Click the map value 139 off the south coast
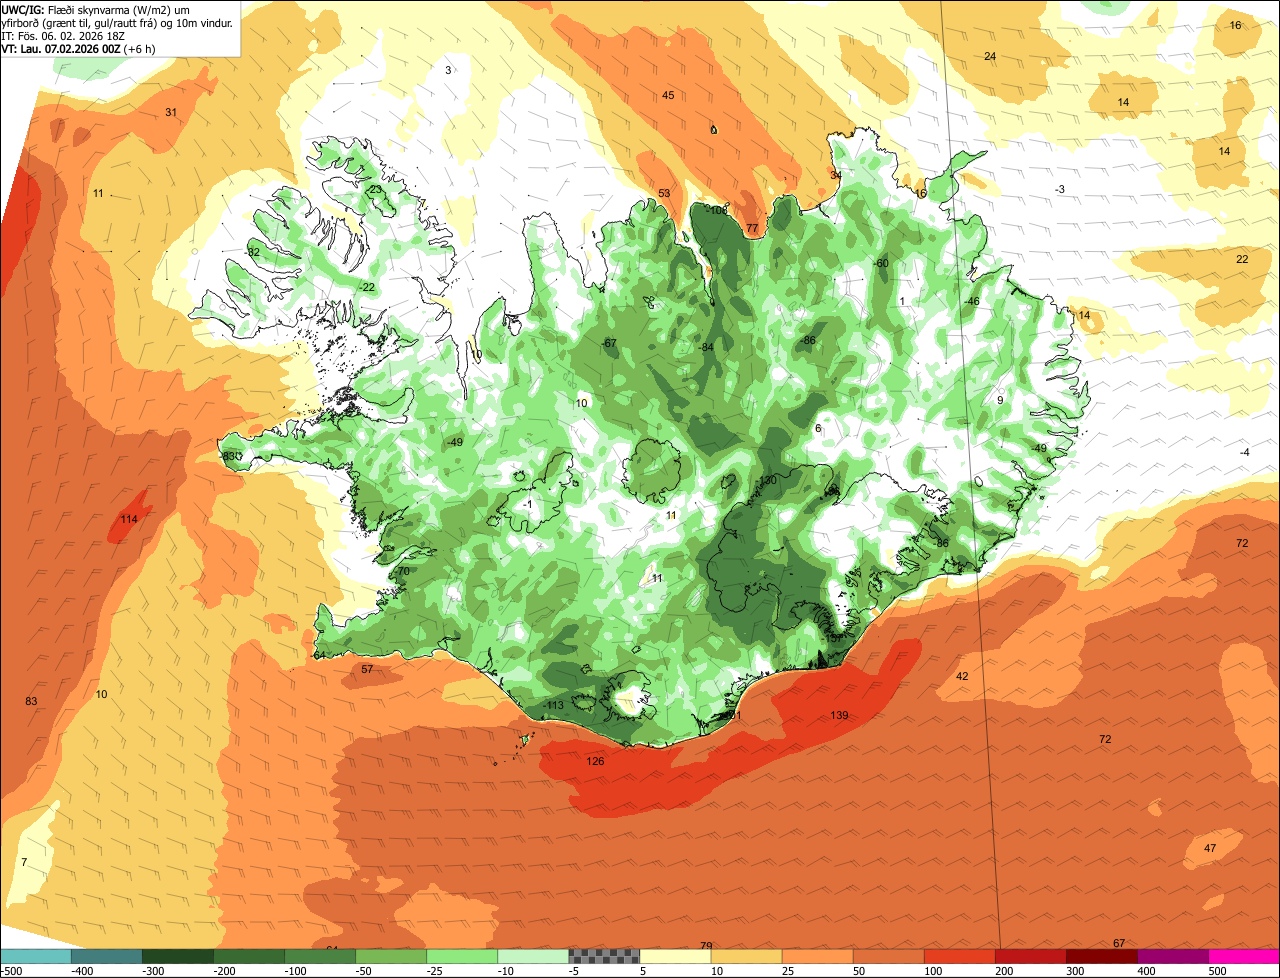 [839, 715]
